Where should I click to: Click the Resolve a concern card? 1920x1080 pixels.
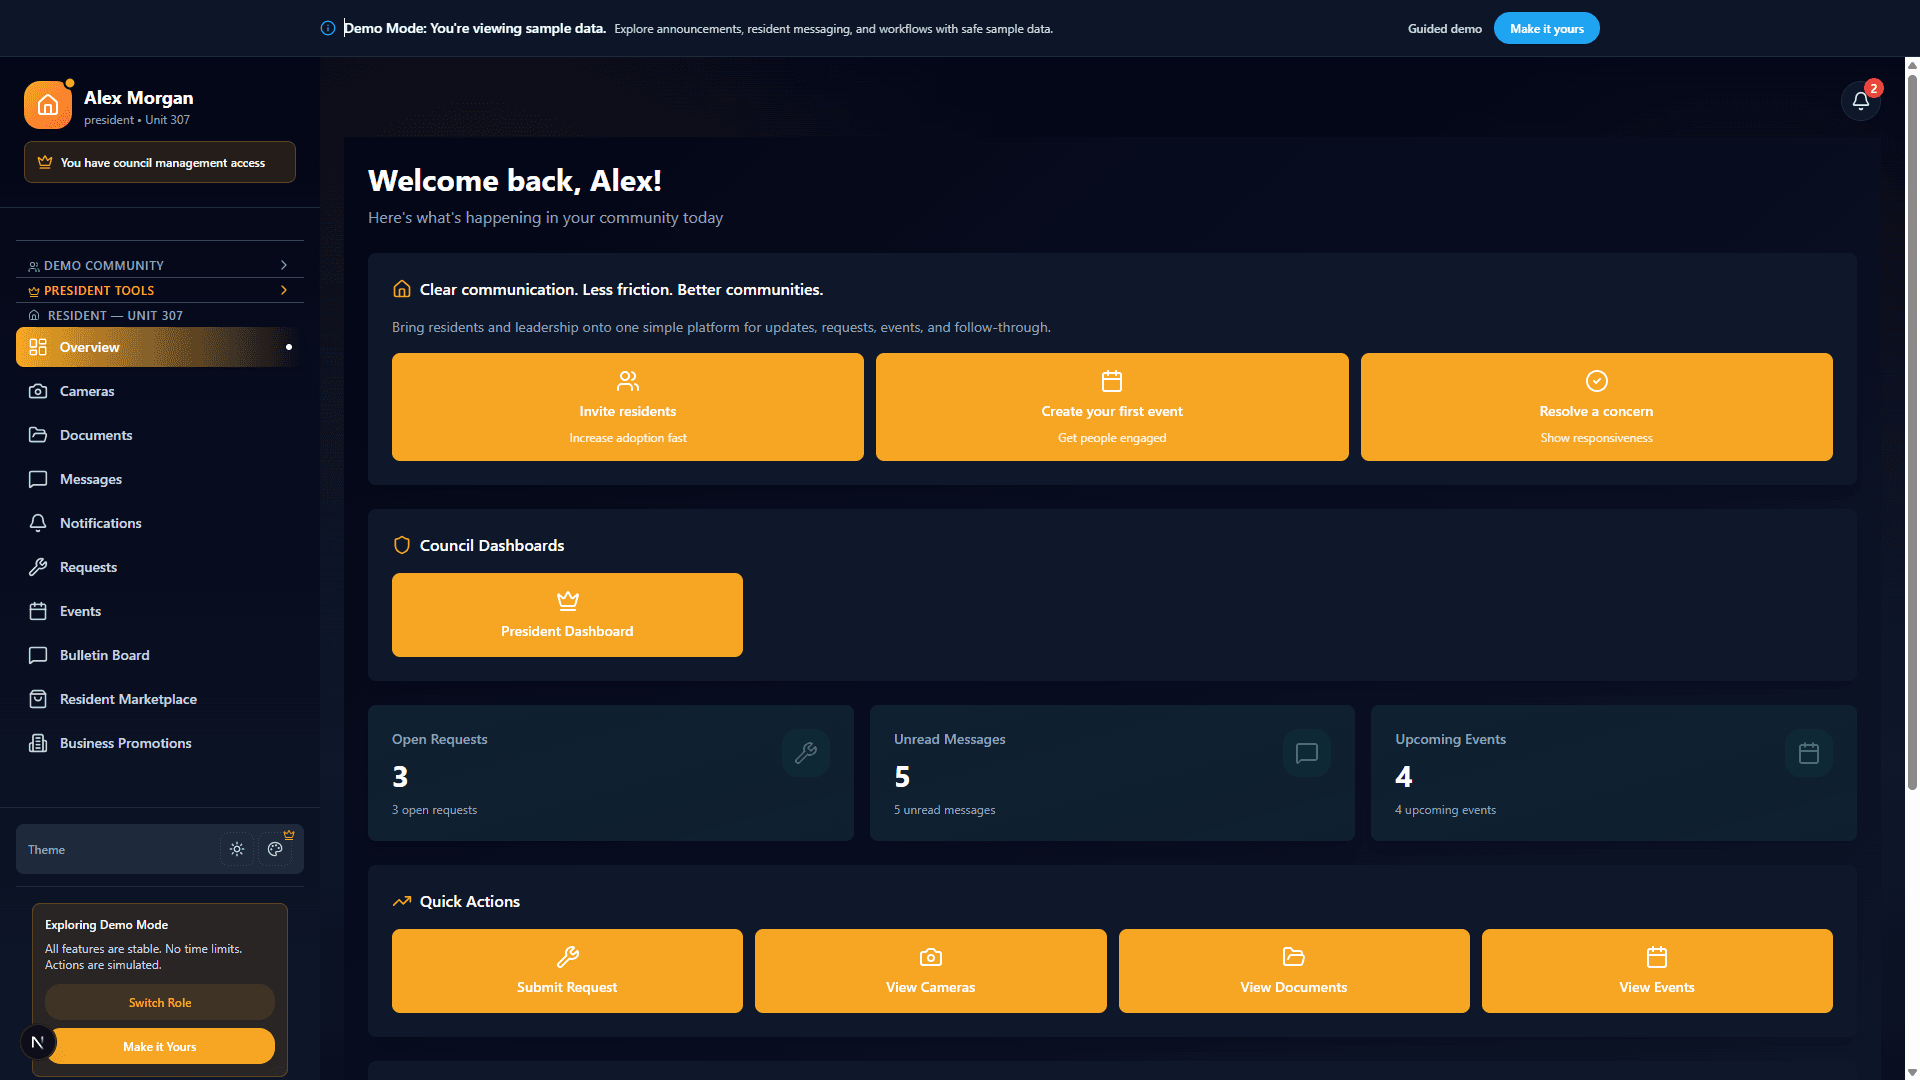(1596, 407)
